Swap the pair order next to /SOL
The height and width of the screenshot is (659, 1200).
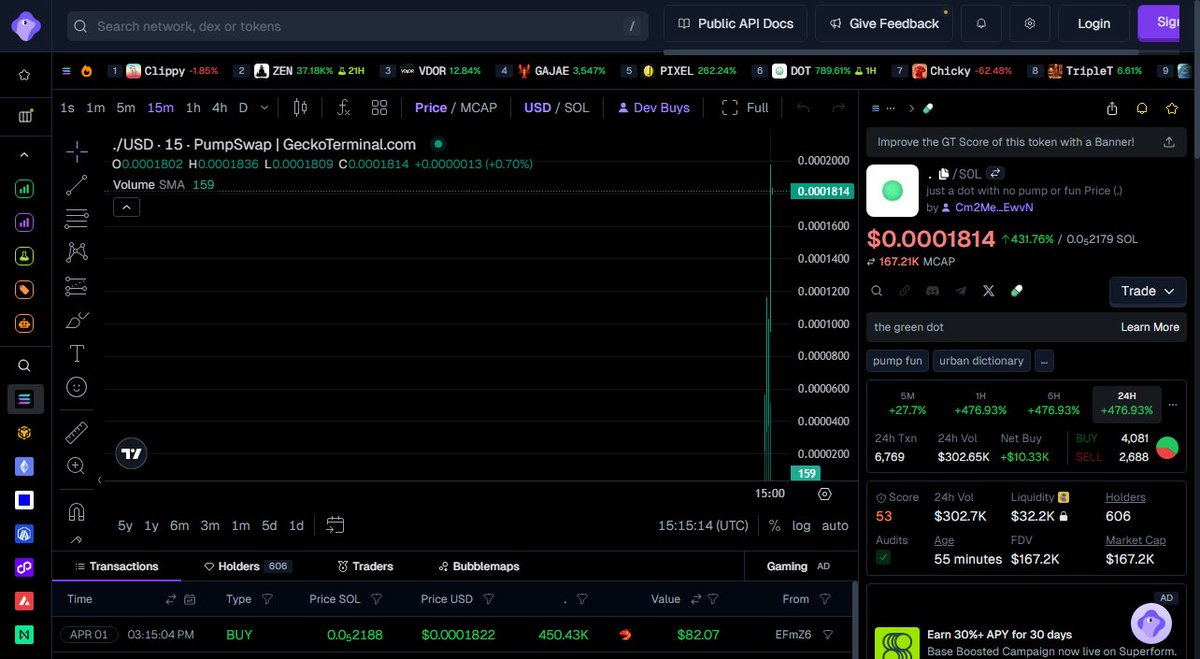pos(995,174)
